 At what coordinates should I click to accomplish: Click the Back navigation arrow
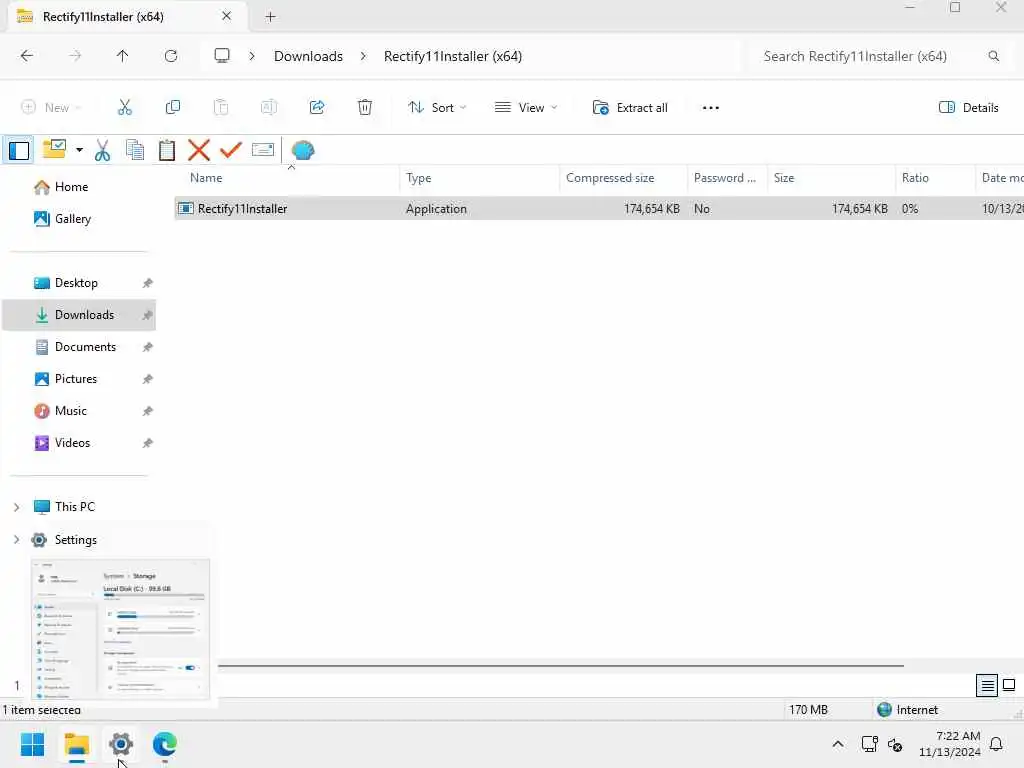click(x=27, y=56)
